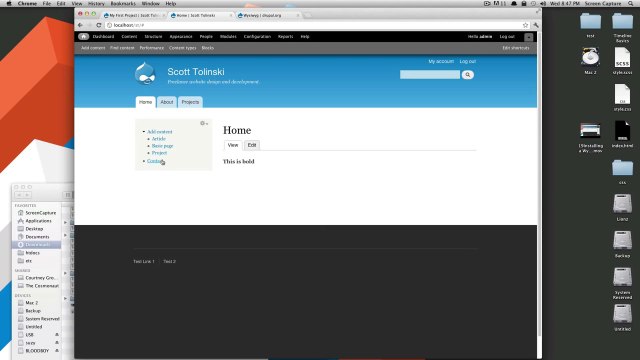
Task: Click the My account link
Action: (x=441, y=61)
